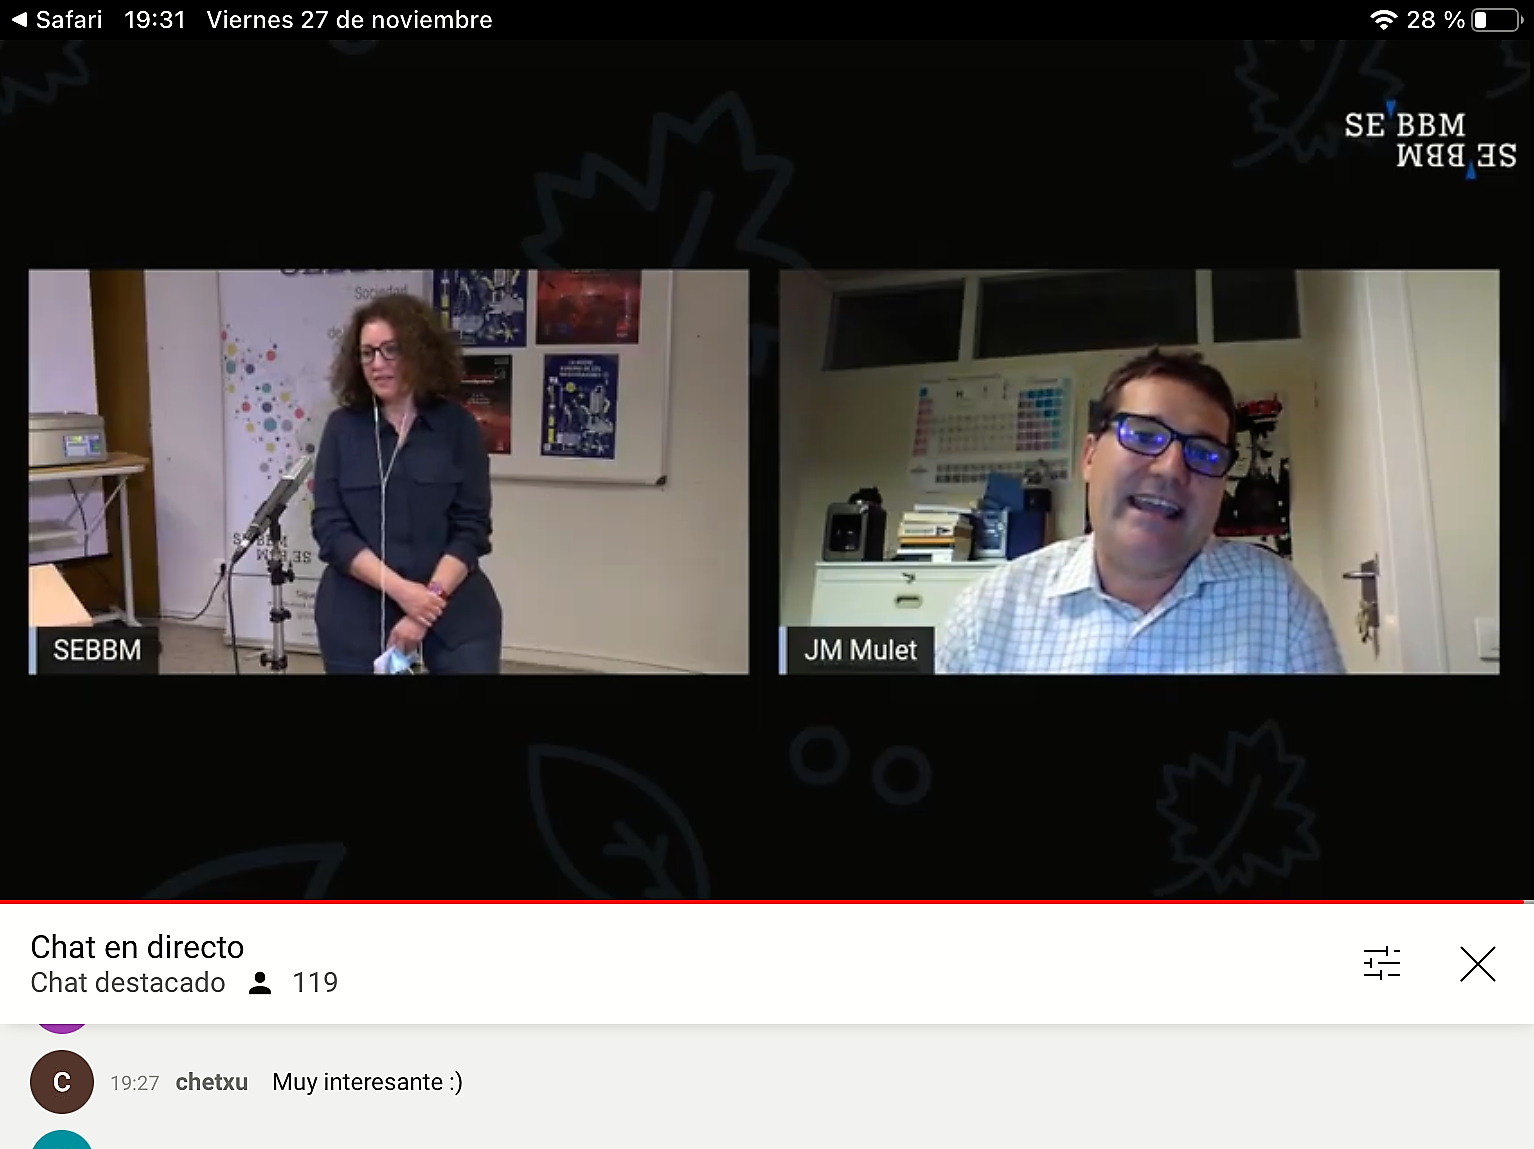
Task: Tap the teal avatar below chetxu
Action: [x=62, y=1141]
